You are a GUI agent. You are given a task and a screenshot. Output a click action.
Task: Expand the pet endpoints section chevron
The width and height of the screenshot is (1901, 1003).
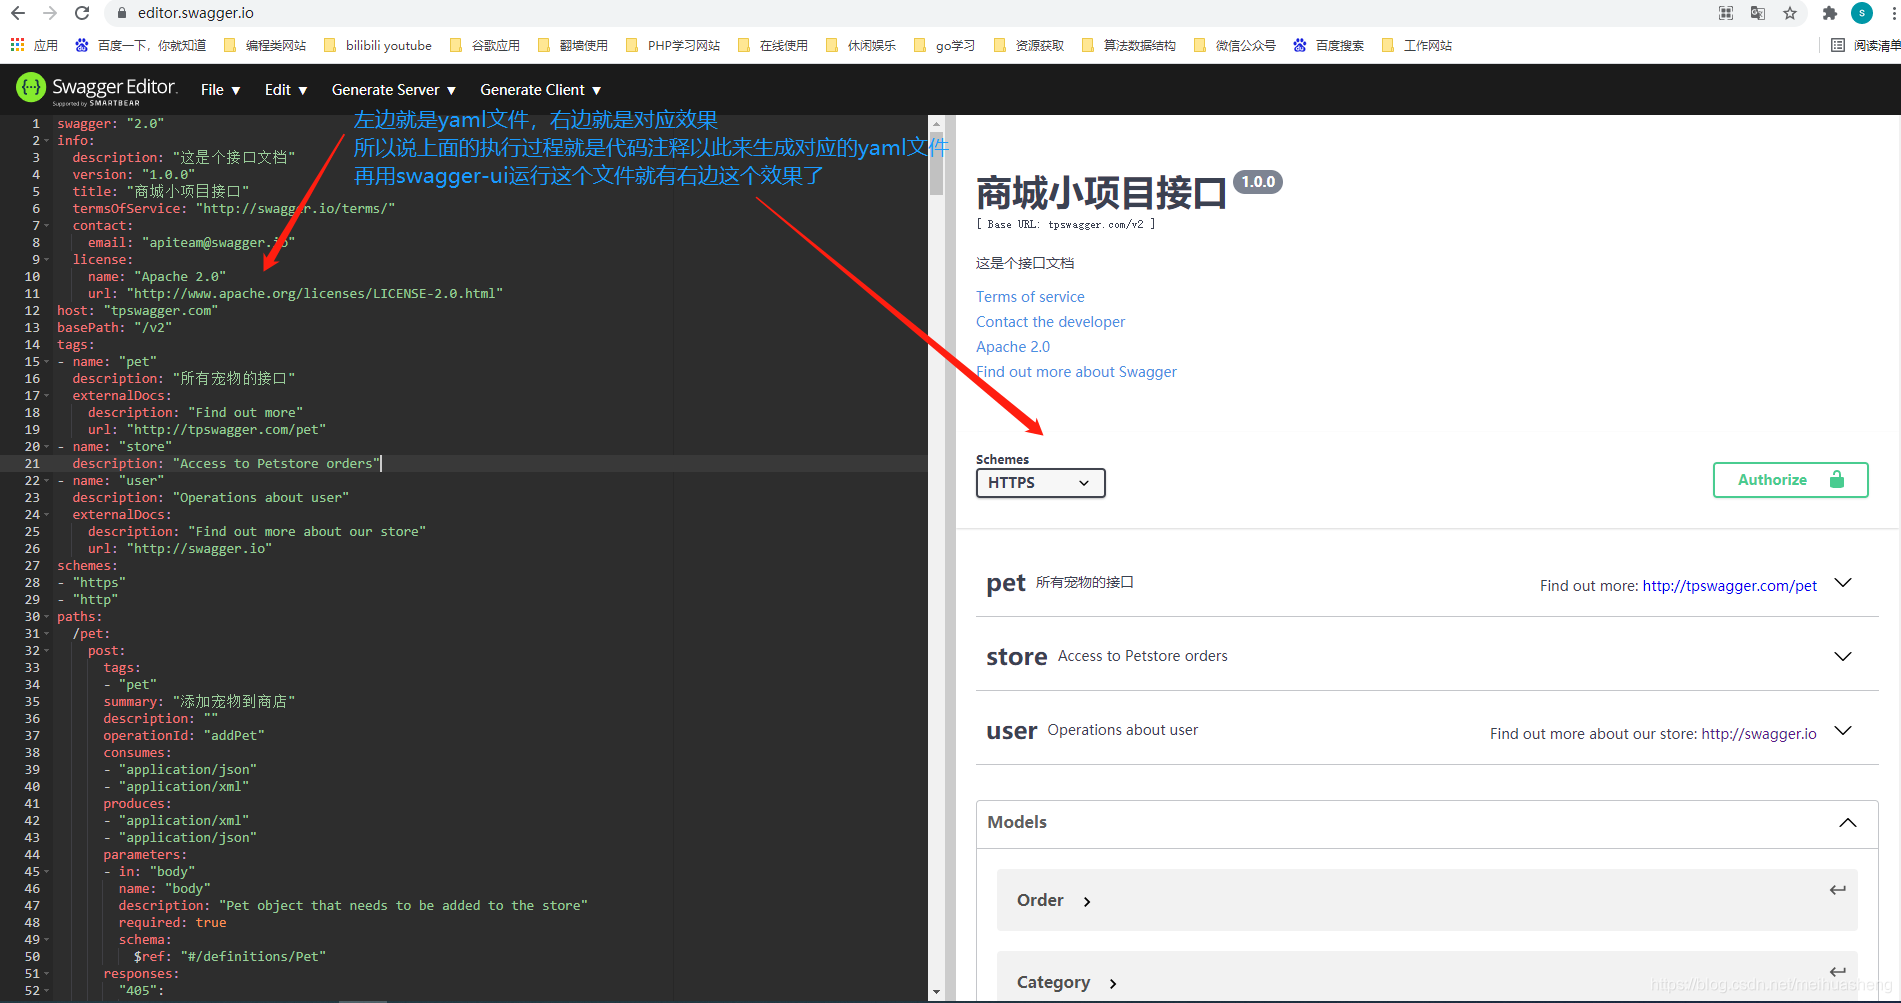click(1843, 583)
